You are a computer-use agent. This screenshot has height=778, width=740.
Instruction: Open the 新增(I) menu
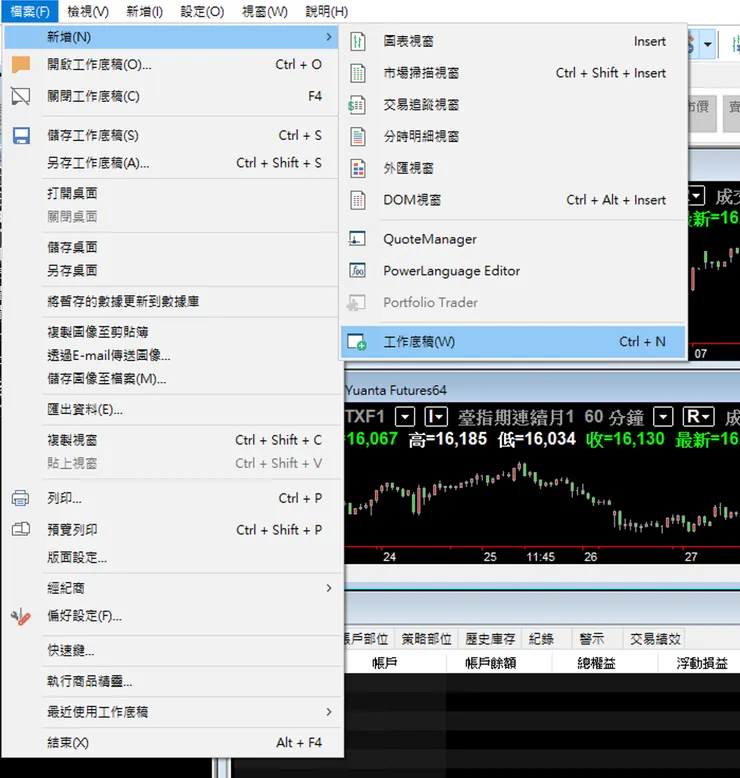click(144, 11)
